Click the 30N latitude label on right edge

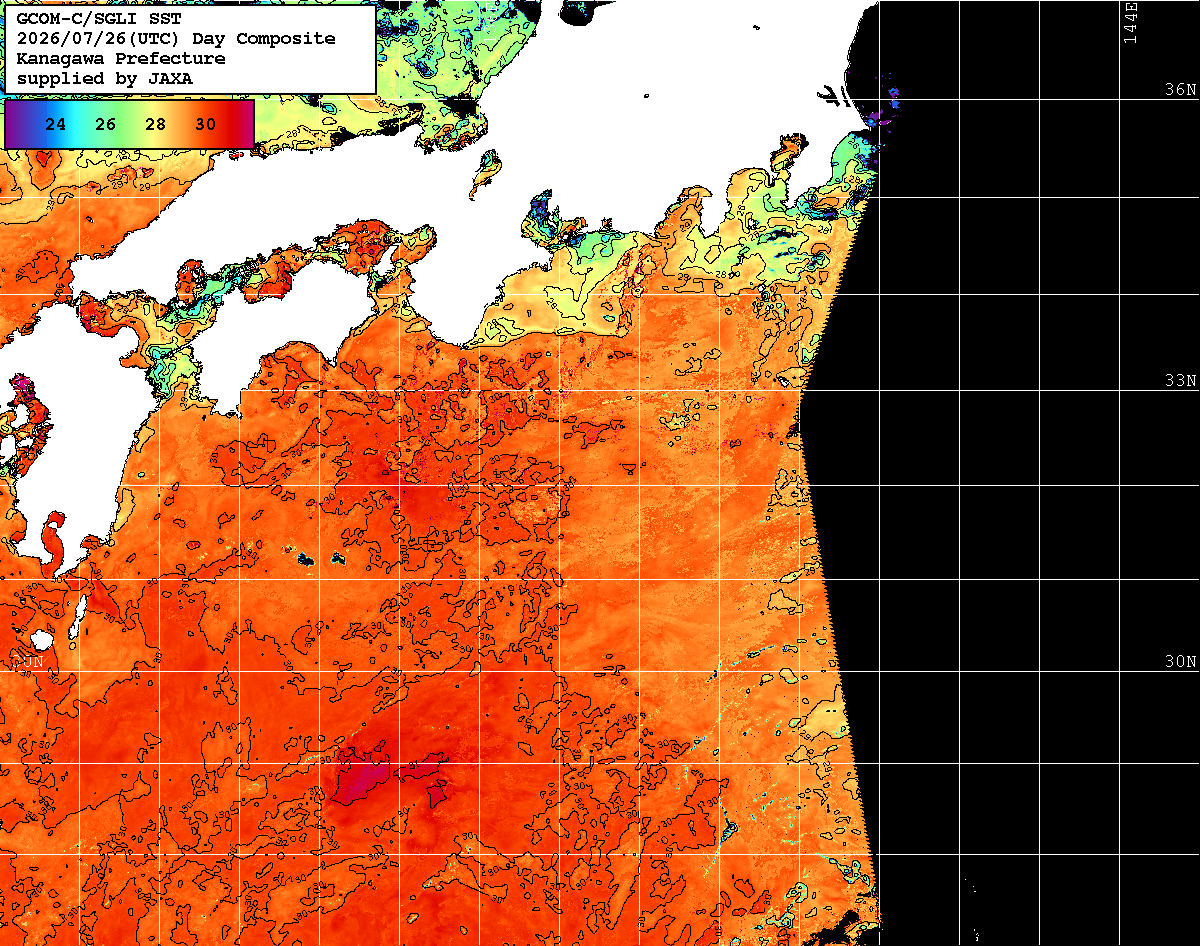pyautogui.click(x=1180, y=661)
